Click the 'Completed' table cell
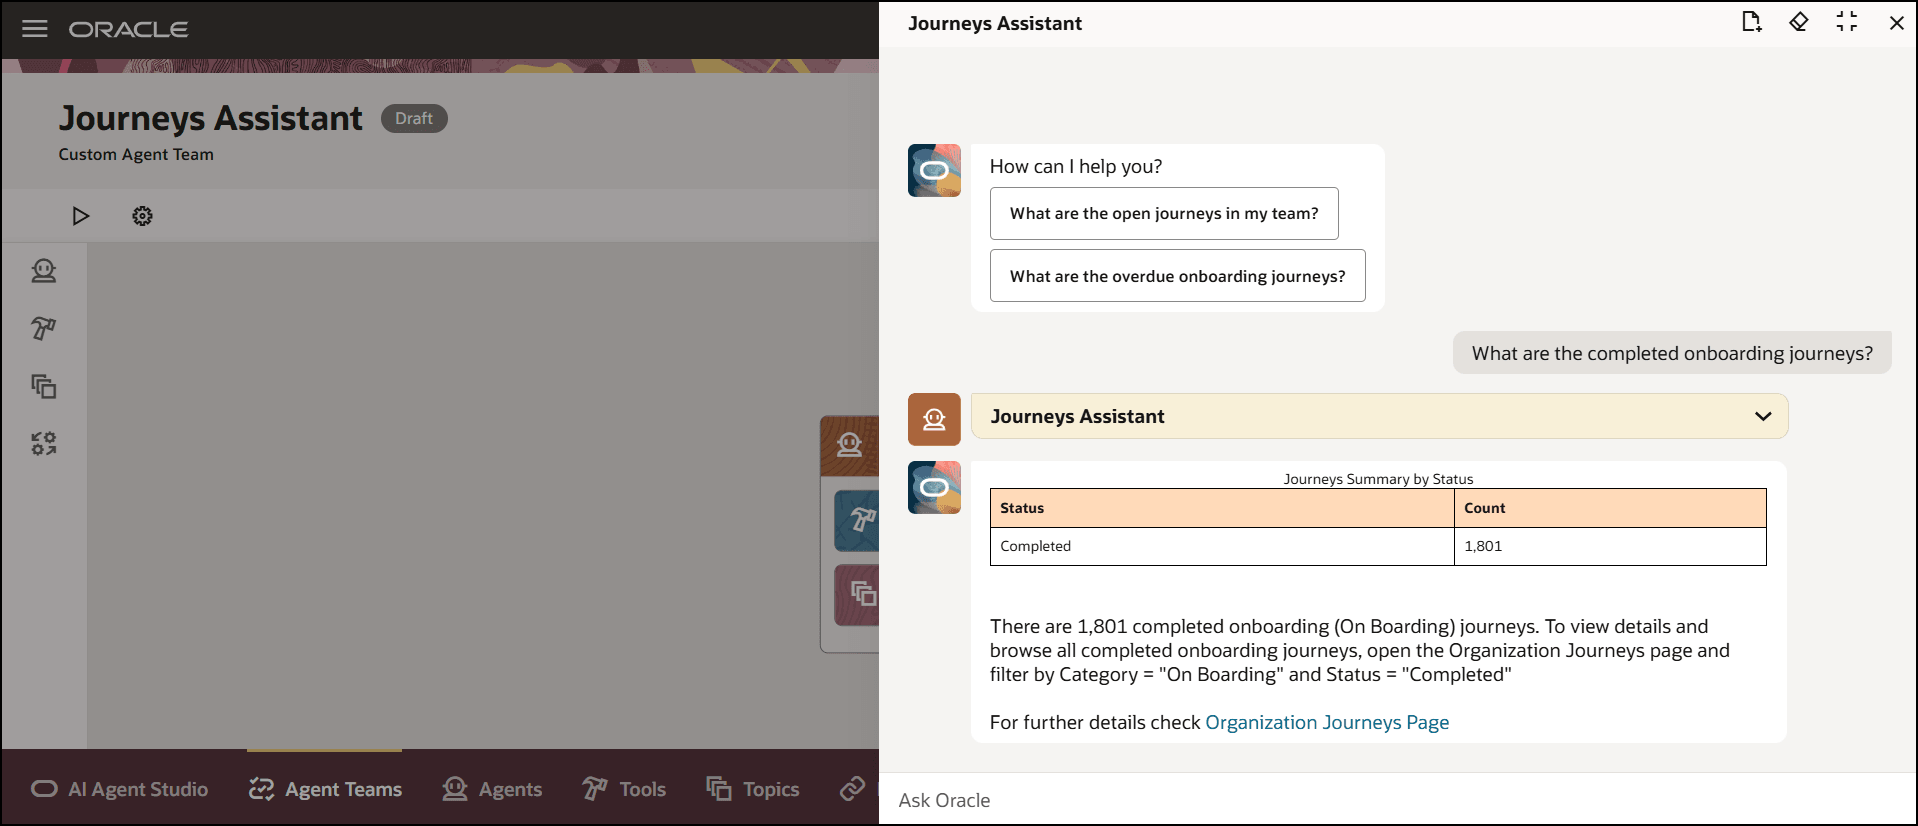The width and height of the screenshot is (1918, 826). pos(1222,546)
